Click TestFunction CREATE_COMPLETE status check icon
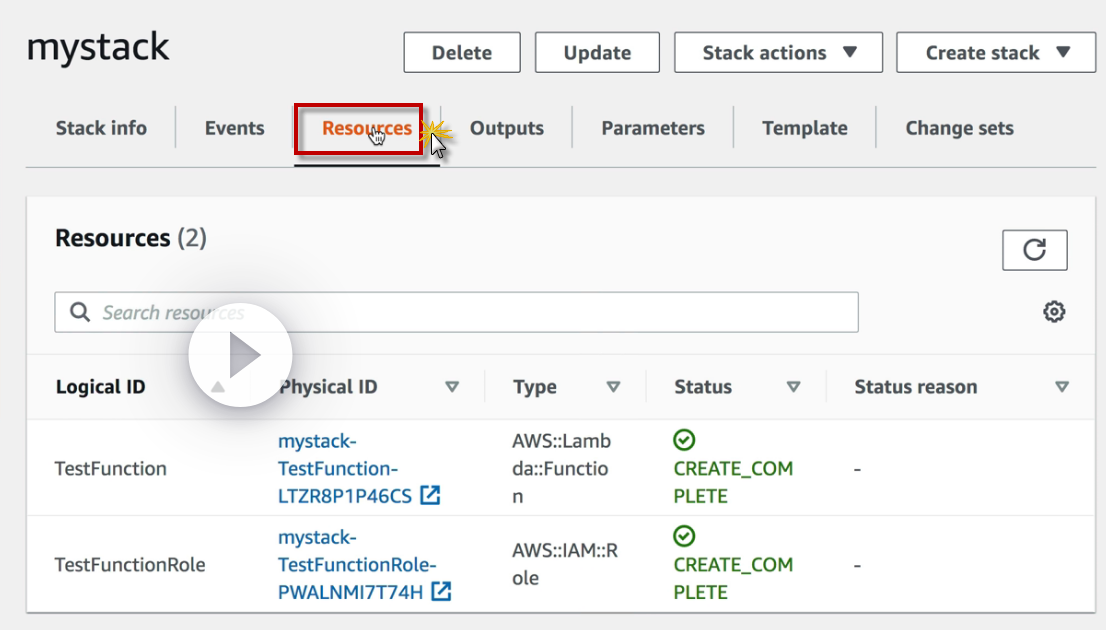Screen dimensions: 1106x630 click(684, 440)
